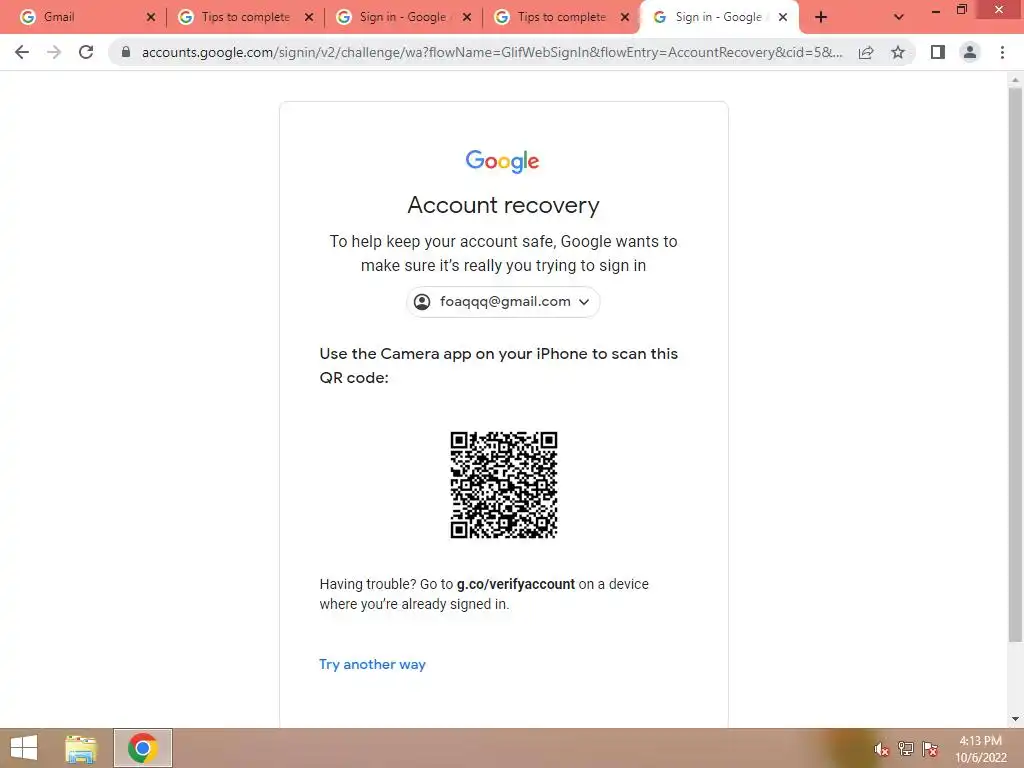Open the Windows Start menu
1024x768 pixels.
tap(24, 748)
